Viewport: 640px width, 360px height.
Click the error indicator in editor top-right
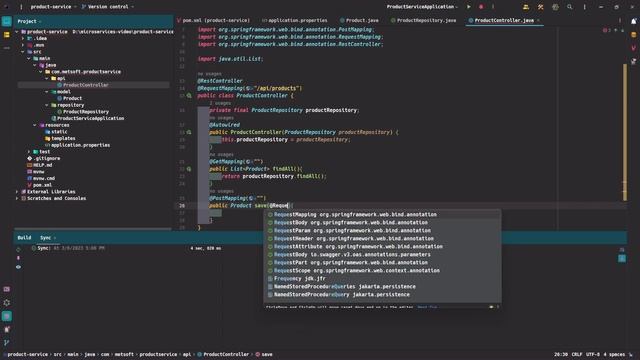607,30
